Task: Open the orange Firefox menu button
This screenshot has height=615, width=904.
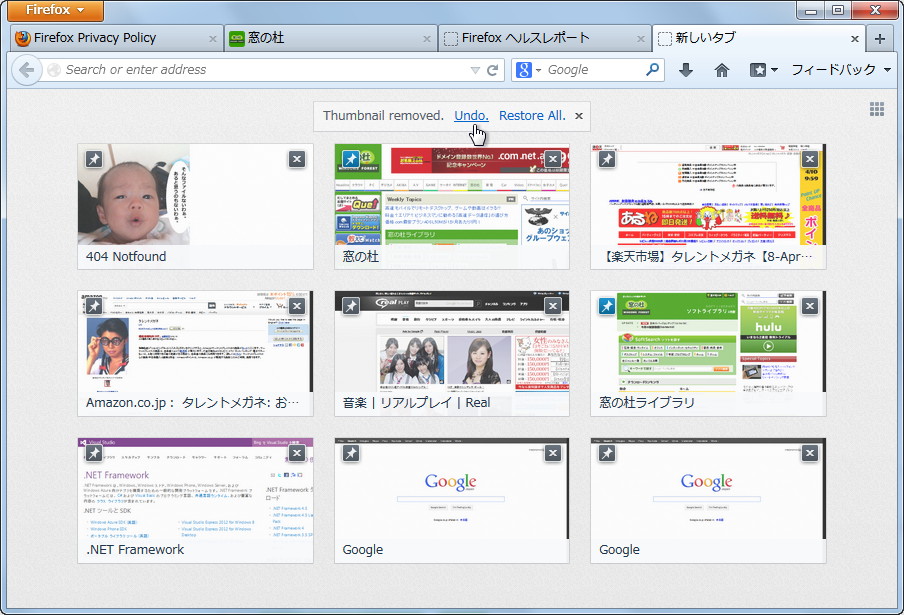Action: click(54, 11)
